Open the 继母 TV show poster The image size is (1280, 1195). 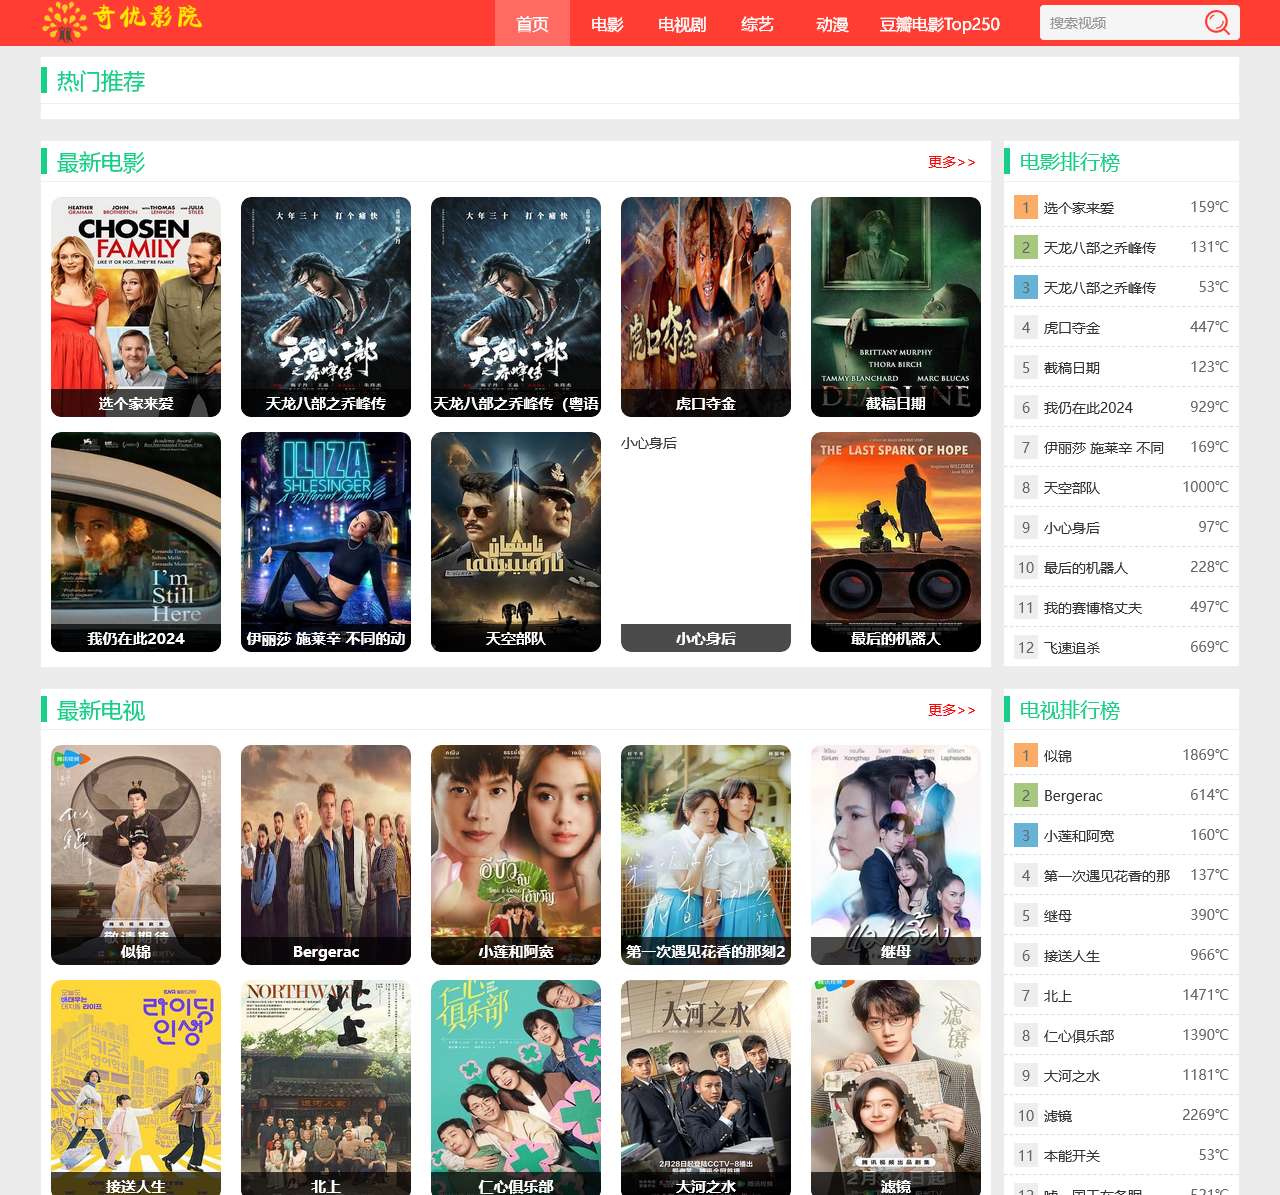pos(896,854)
